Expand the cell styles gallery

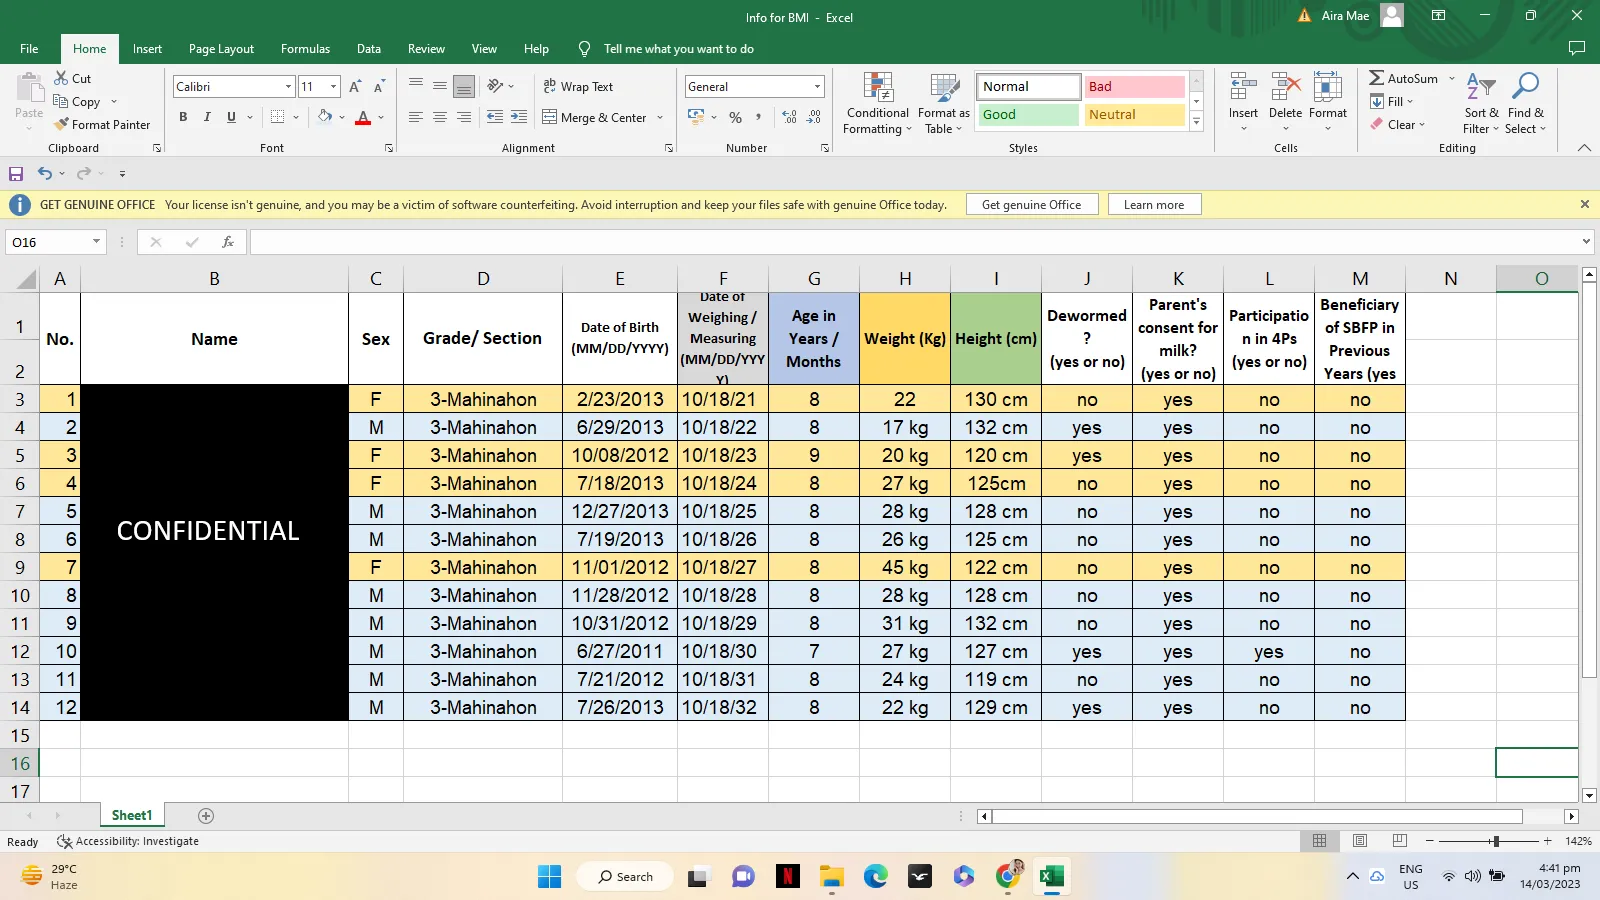coord(1196,121)
